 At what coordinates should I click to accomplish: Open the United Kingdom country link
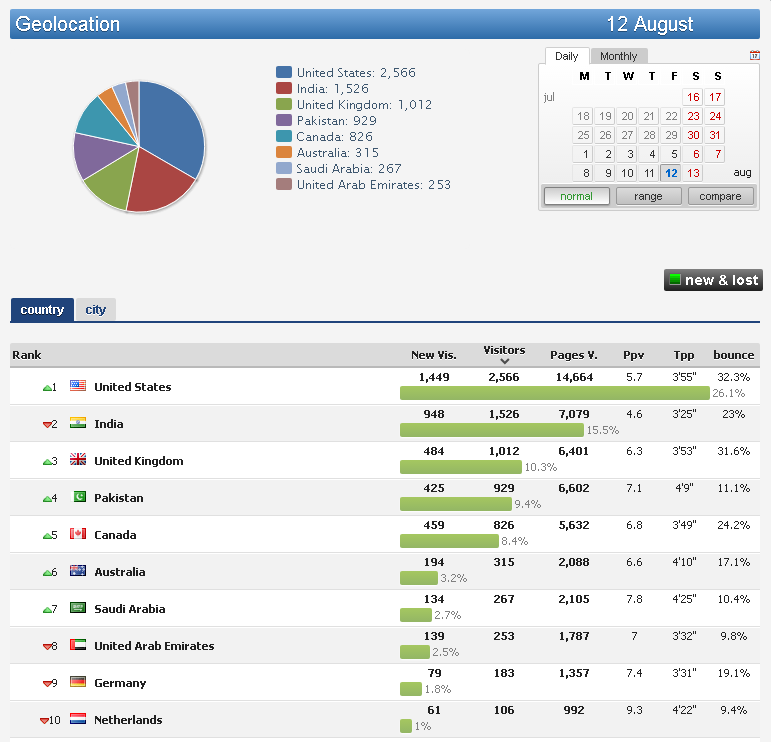tap(138, 461)
